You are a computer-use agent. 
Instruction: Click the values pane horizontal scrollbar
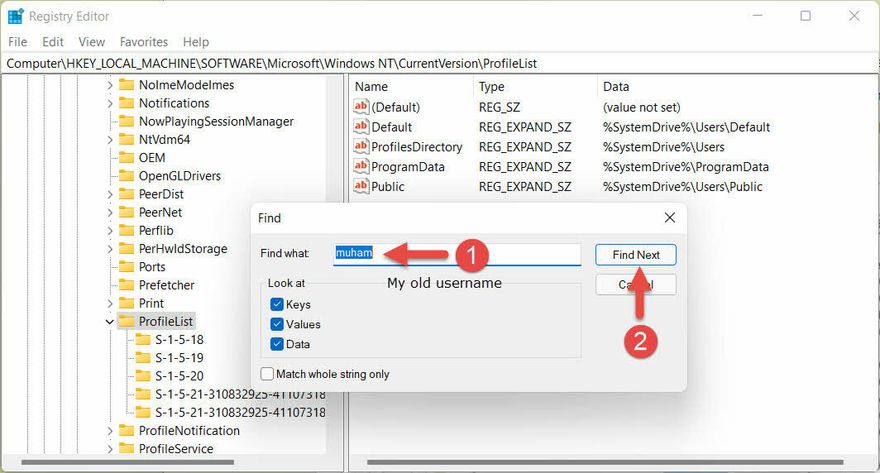tap(605, 462)
